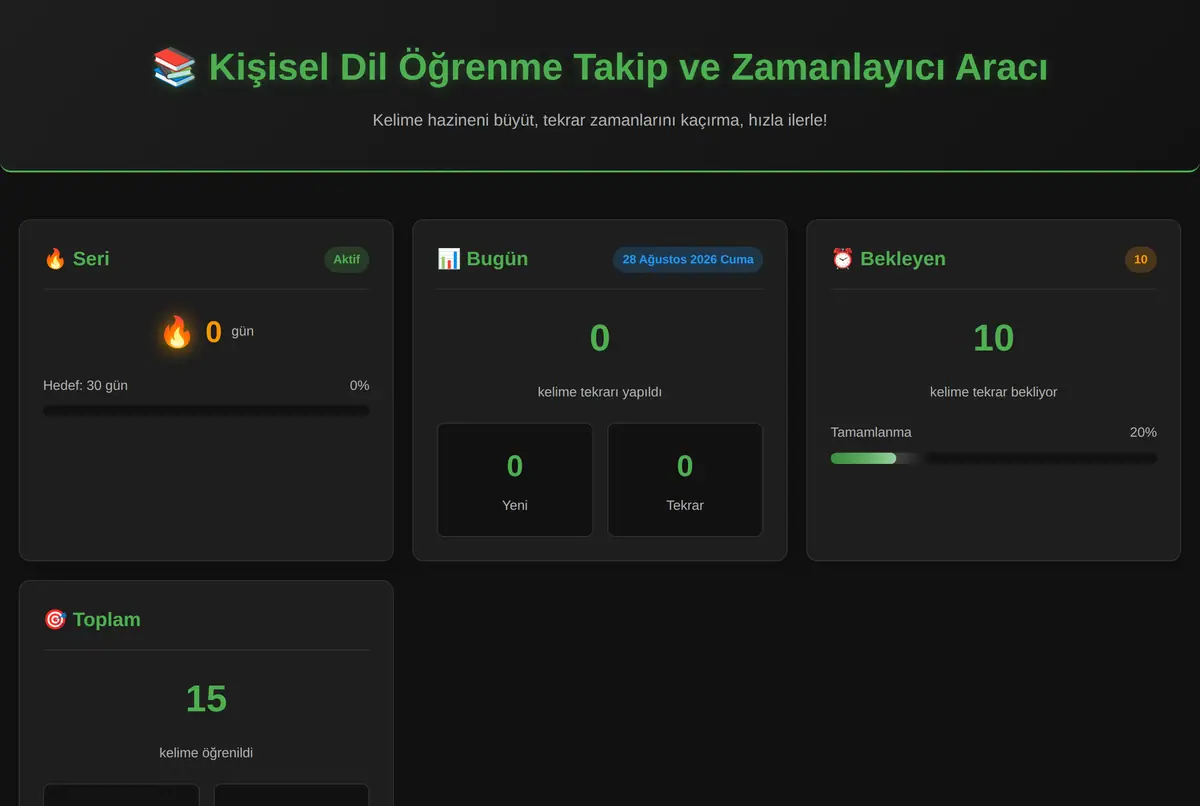Click the large 0 above 'kelime tekrarı yapıldı'
The width and height of the screenshot is (1200, 806).
coord(600,338)
